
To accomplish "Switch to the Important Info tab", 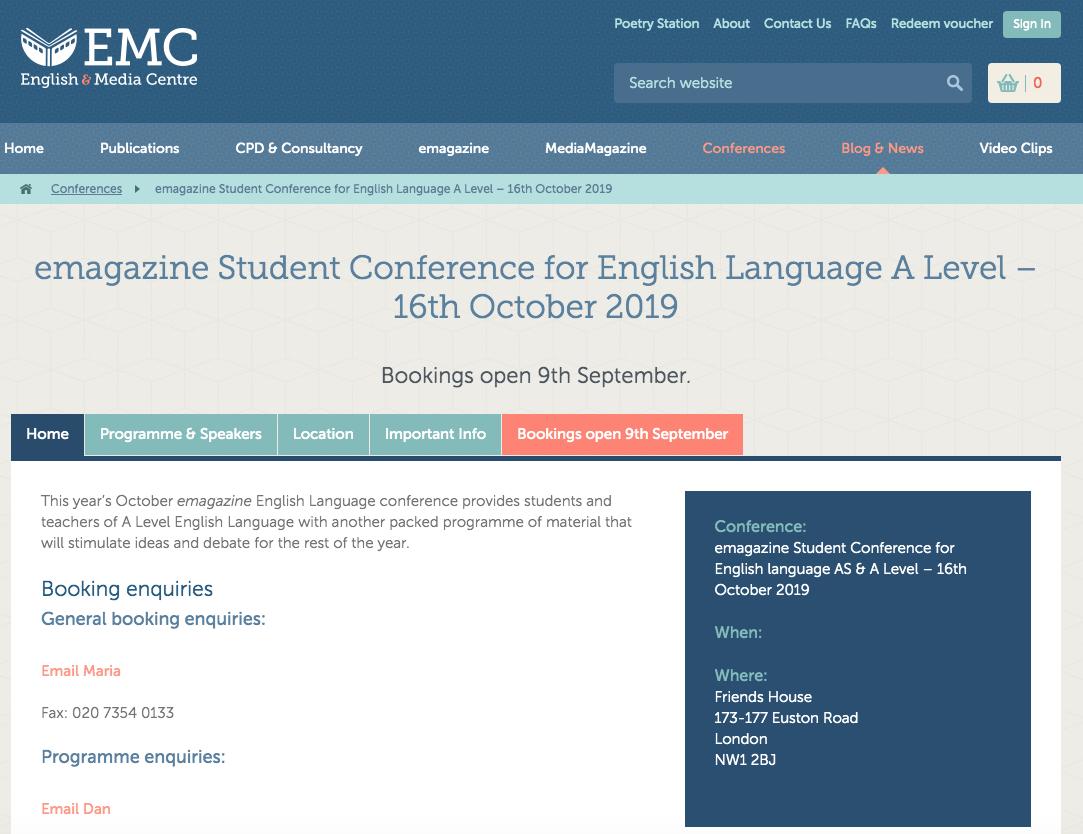I will pyautogui.click(x=435, y=434).
